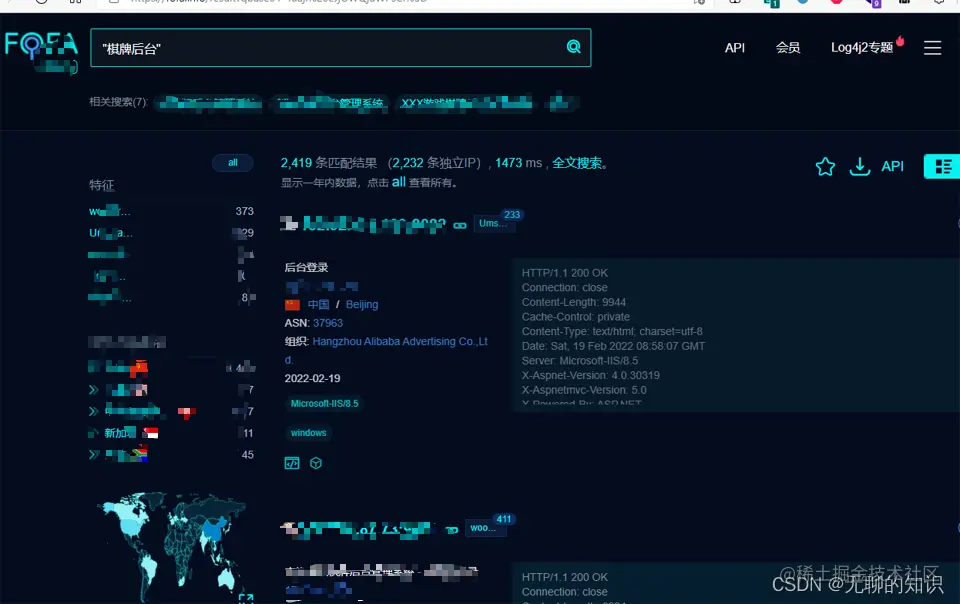
Task: Expand the country row with count 45
Action: click(x=93, y=455)
